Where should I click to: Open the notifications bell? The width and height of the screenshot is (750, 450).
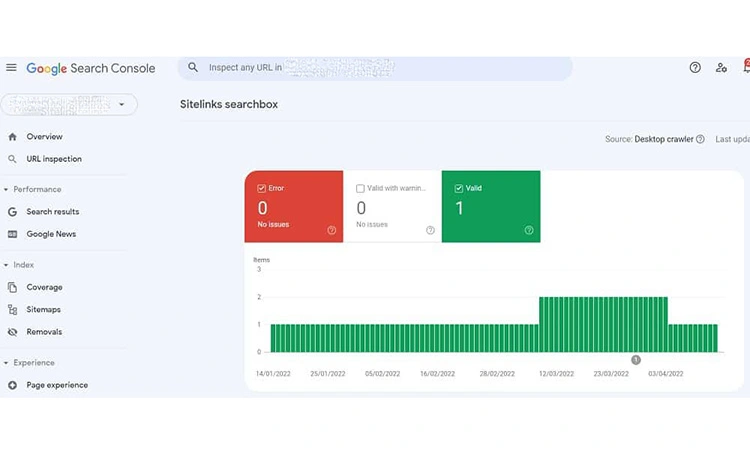tap(746, 66)
